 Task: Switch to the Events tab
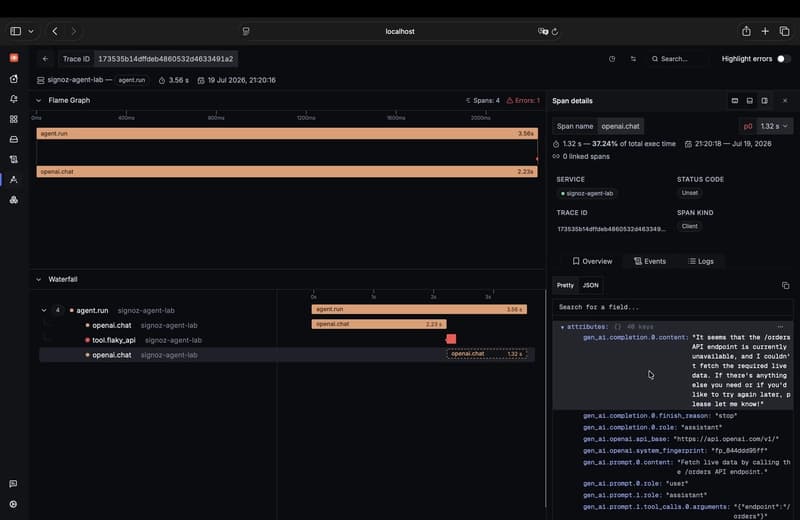click(x=650, y=261)
